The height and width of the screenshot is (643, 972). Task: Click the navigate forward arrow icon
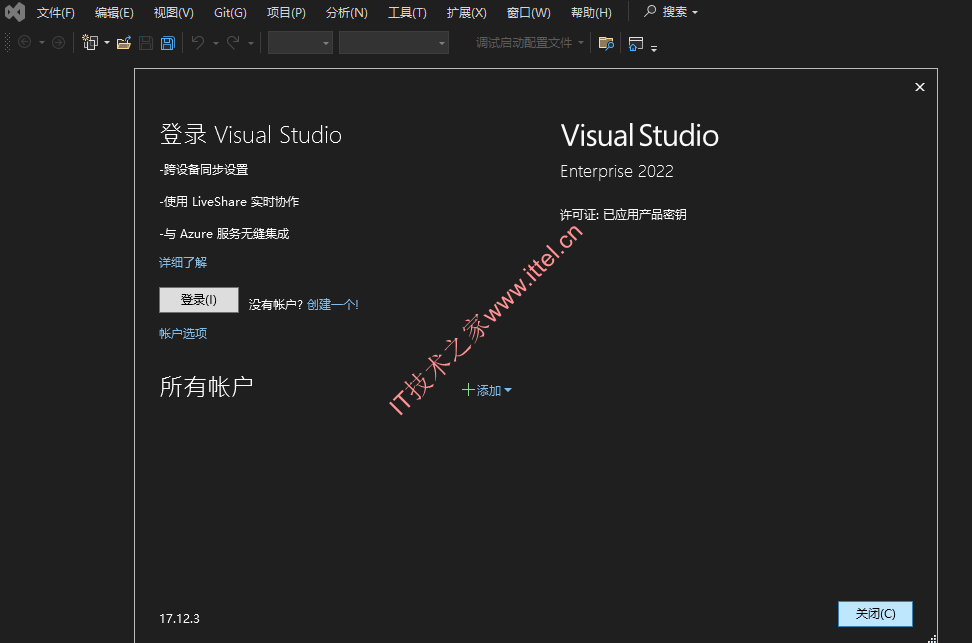(x=58, y=42)
